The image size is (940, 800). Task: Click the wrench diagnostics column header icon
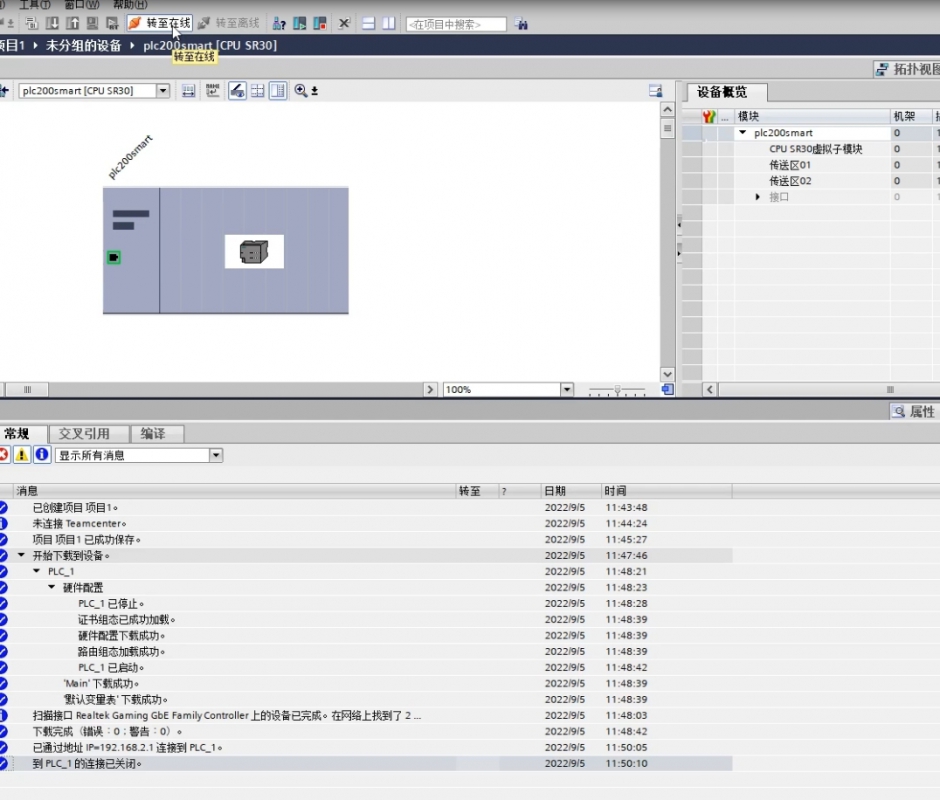coord(709,116)
